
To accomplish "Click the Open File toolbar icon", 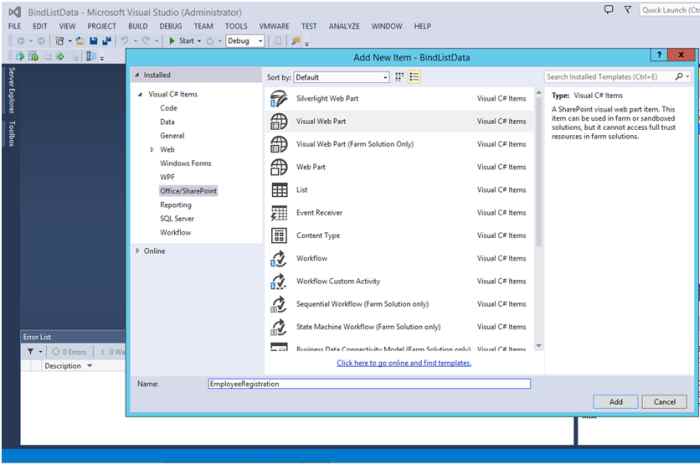I will click(x=80, y=41).
